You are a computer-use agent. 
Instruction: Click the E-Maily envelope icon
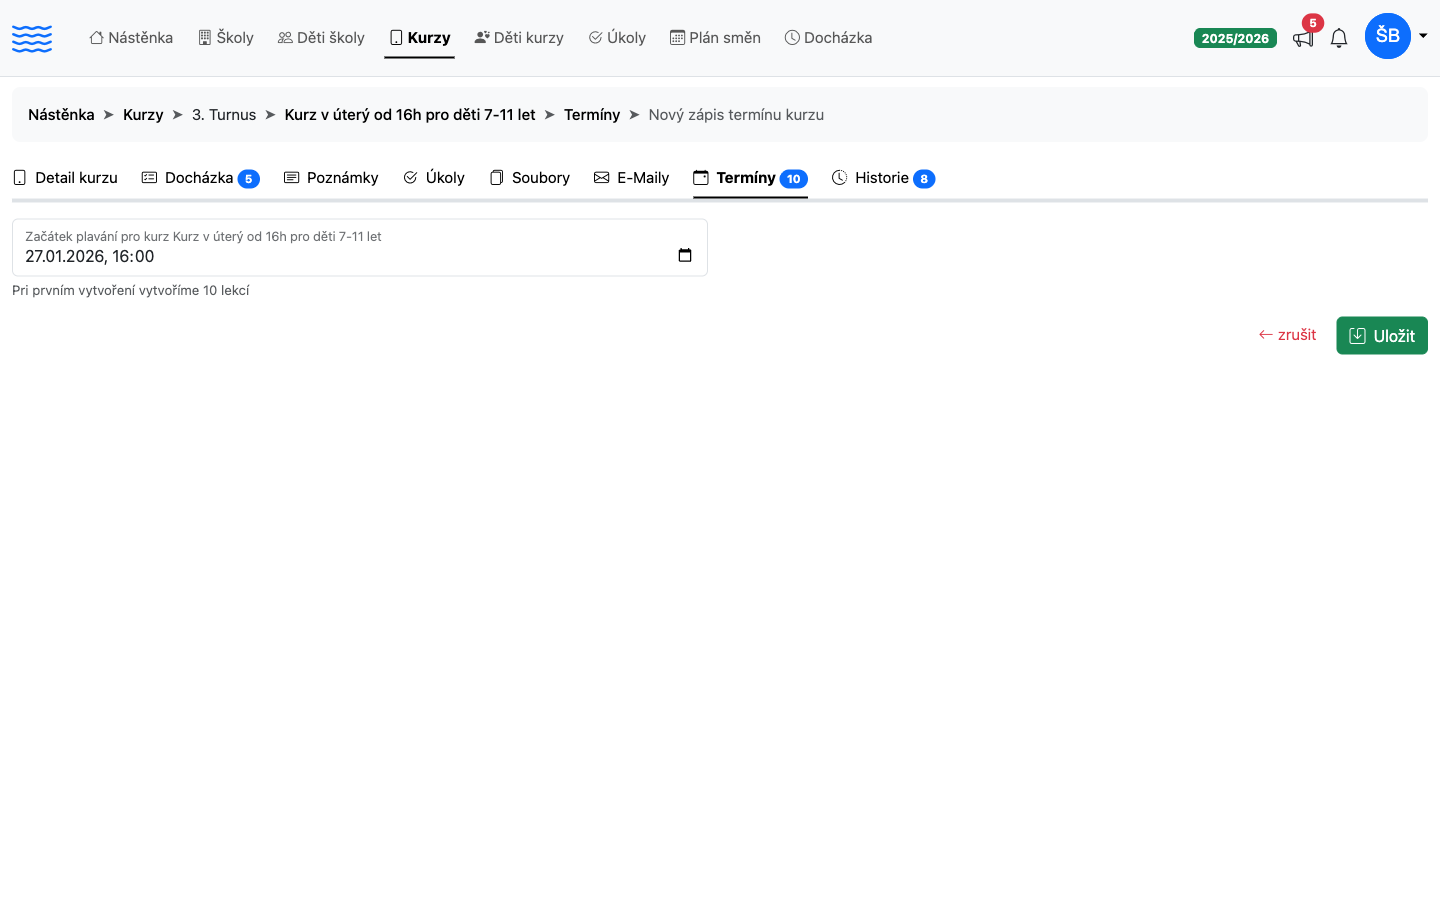pyautogui.click(x=602, y=177)
